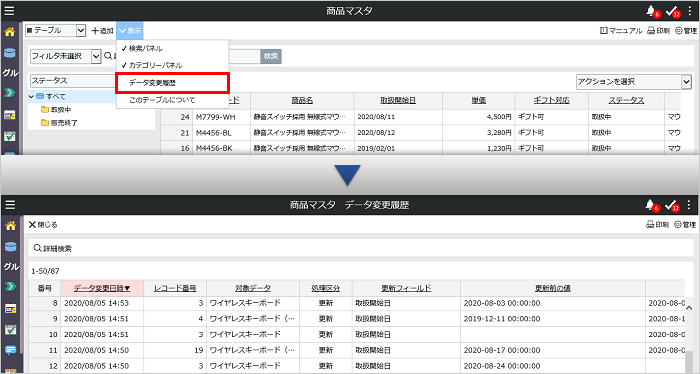Screen dimensions: 700x374
Task: Go to home icon in データ変更履歴 window sidebar
Action: pyautogui.click(x=10, y=225)
